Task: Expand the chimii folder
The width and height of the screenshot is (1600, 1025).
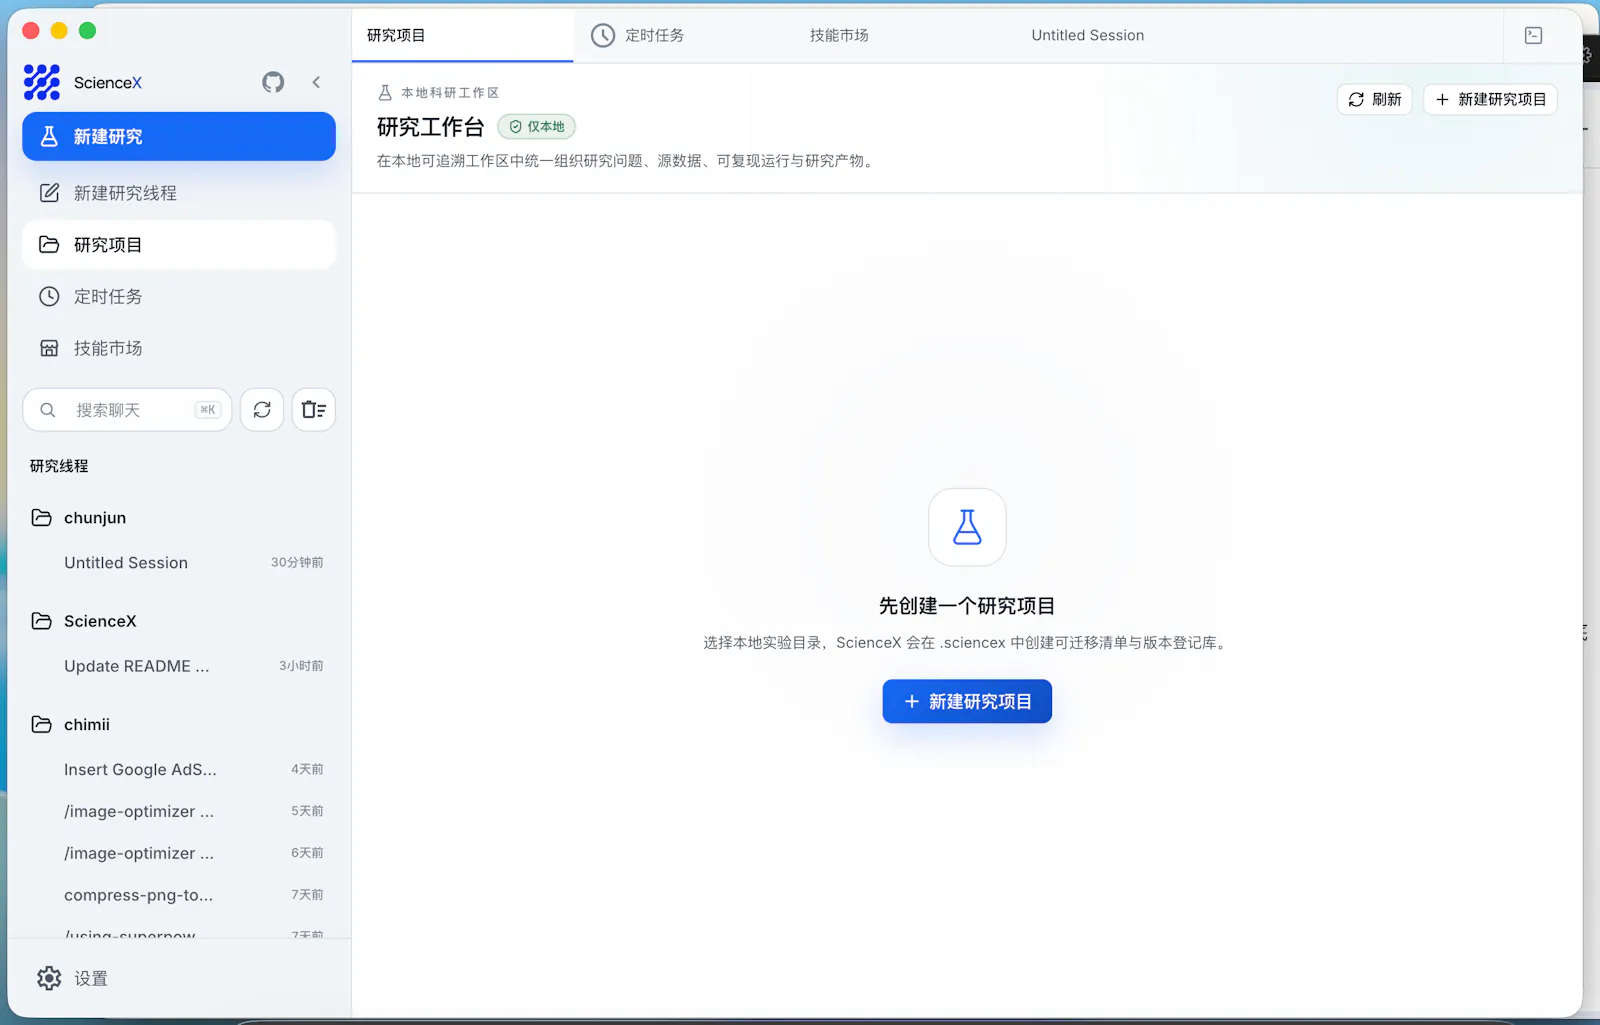Action: (x=179, y=724)
